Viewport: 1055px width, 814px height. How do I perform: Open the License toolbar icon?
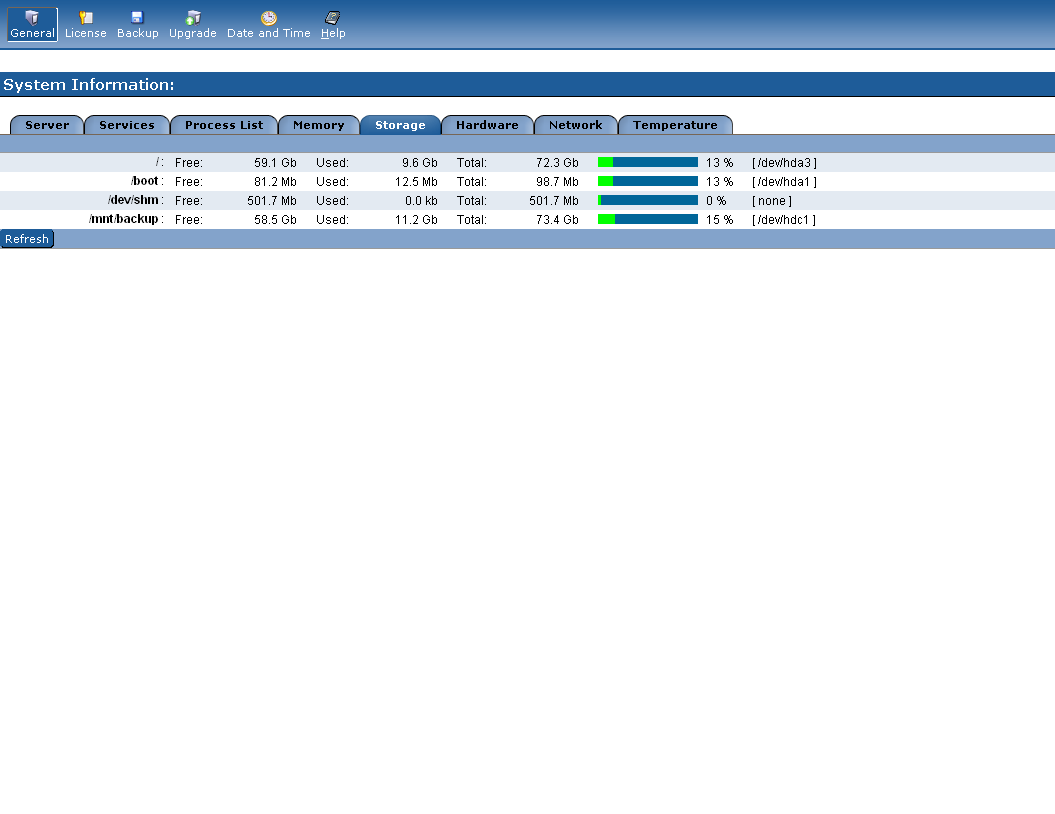pyautogui.click(x=85, y=25)
